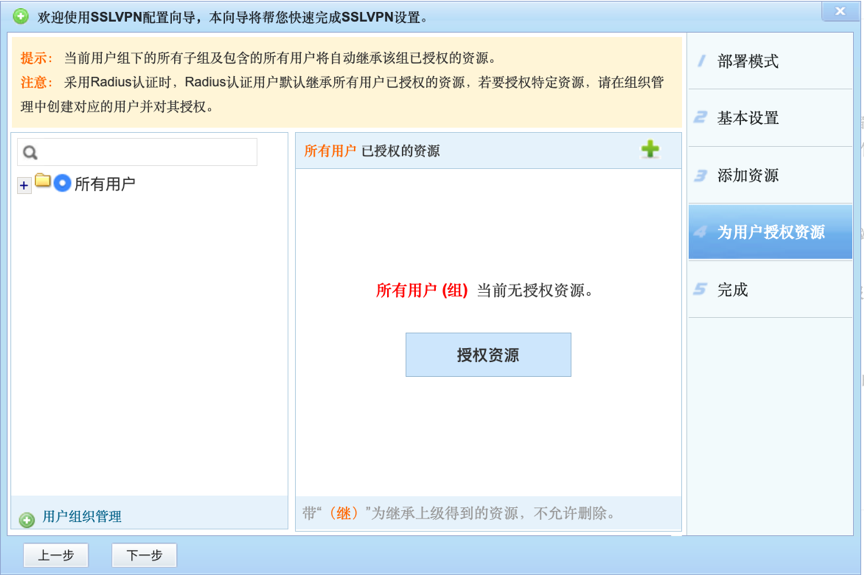
Task: Go to step 5 完成
Action: 770,289
